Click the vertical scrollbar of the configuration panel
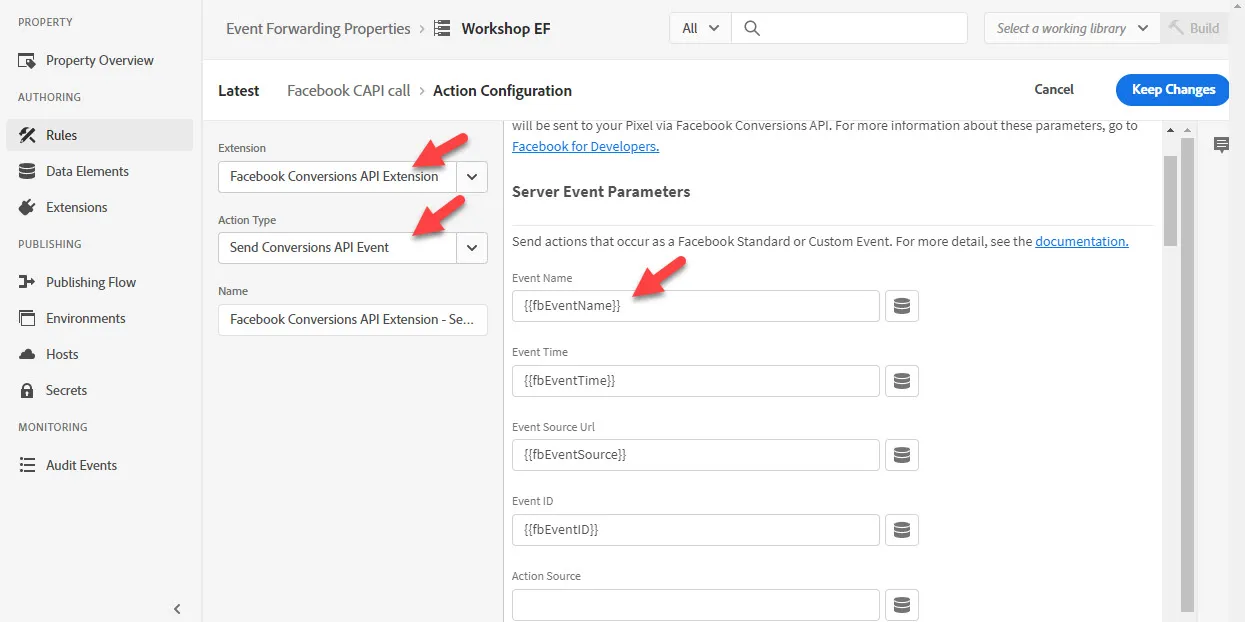This screenshot has width=1245, height=622. 1187,372
